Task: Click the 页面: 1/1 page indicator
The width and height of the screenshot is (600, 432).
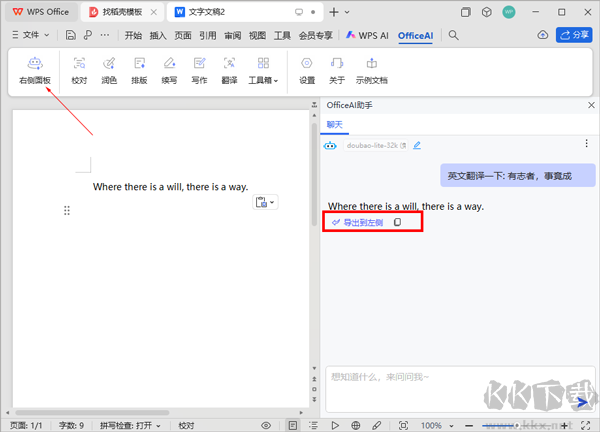Action: coord(26,425)
